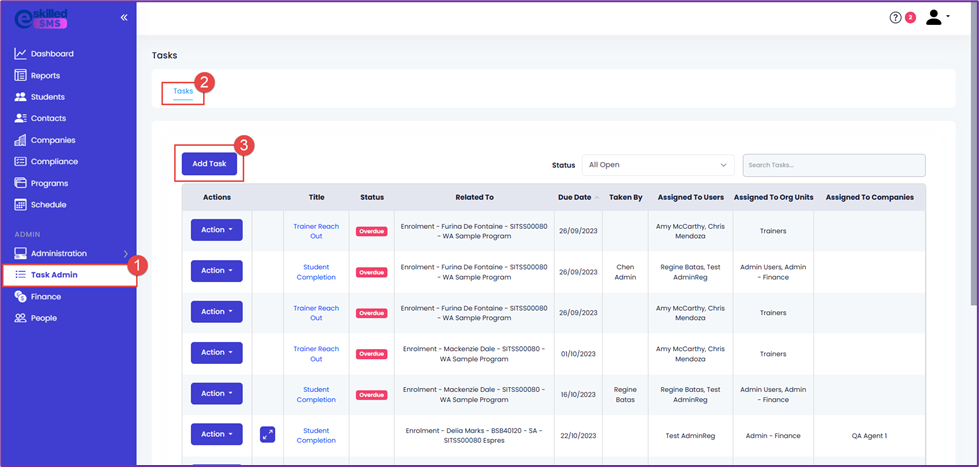Sort by Due Date column arrow
The width and height of the screenshot is (979, 467).
click(x=596, y=197)
